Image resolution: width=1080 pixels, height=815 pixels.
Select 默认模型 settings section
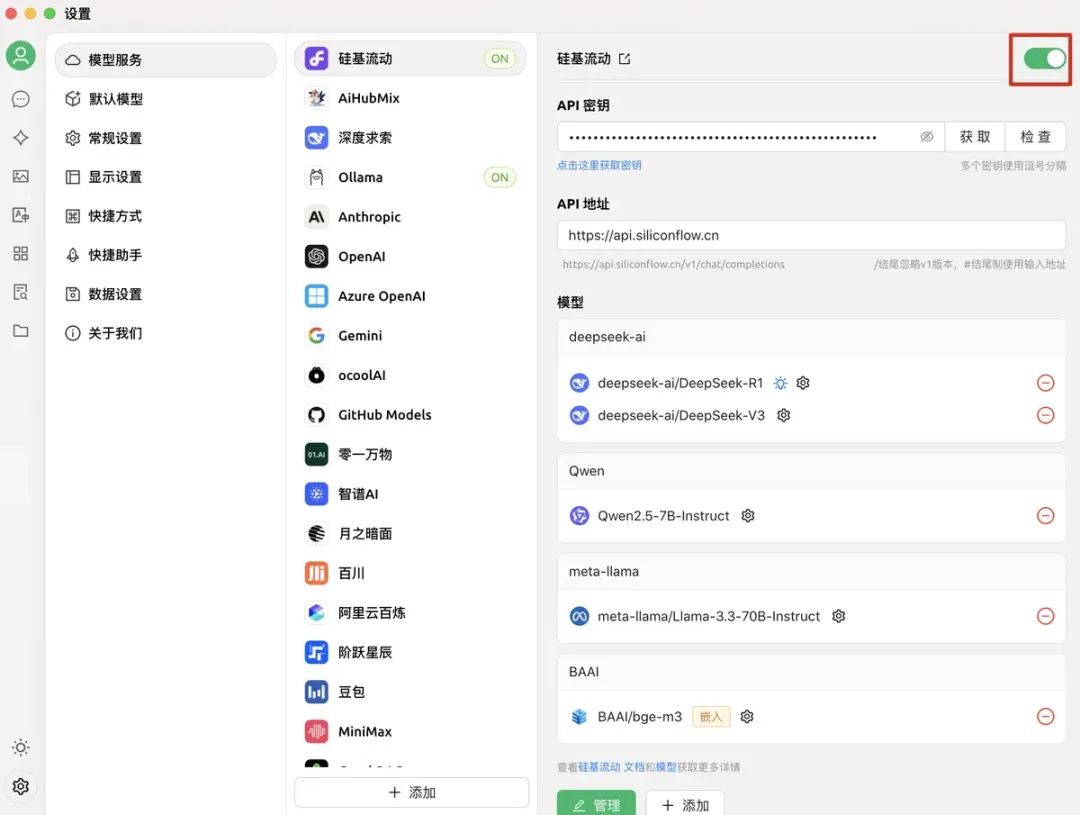tap(165, 99)
